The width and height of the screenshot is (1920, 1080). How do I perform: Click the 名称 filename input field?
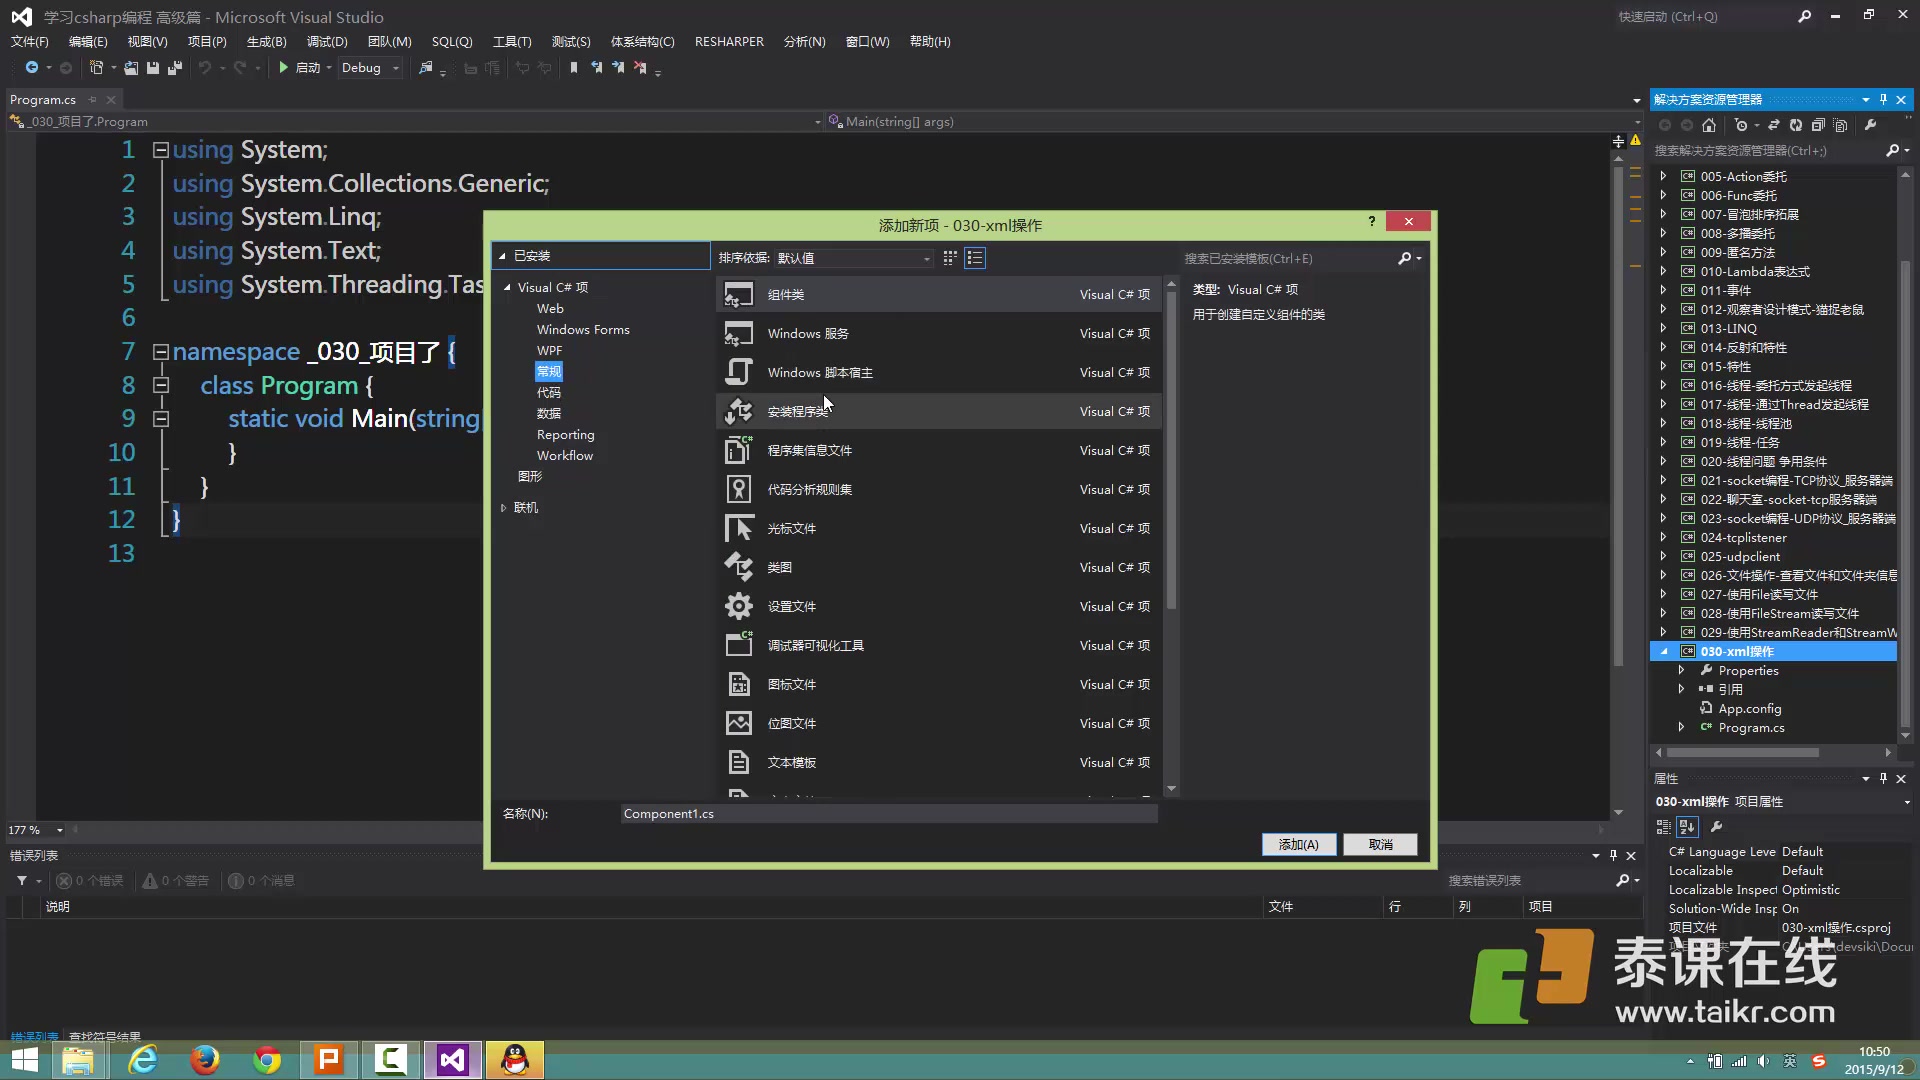click(x=888, y=814)
